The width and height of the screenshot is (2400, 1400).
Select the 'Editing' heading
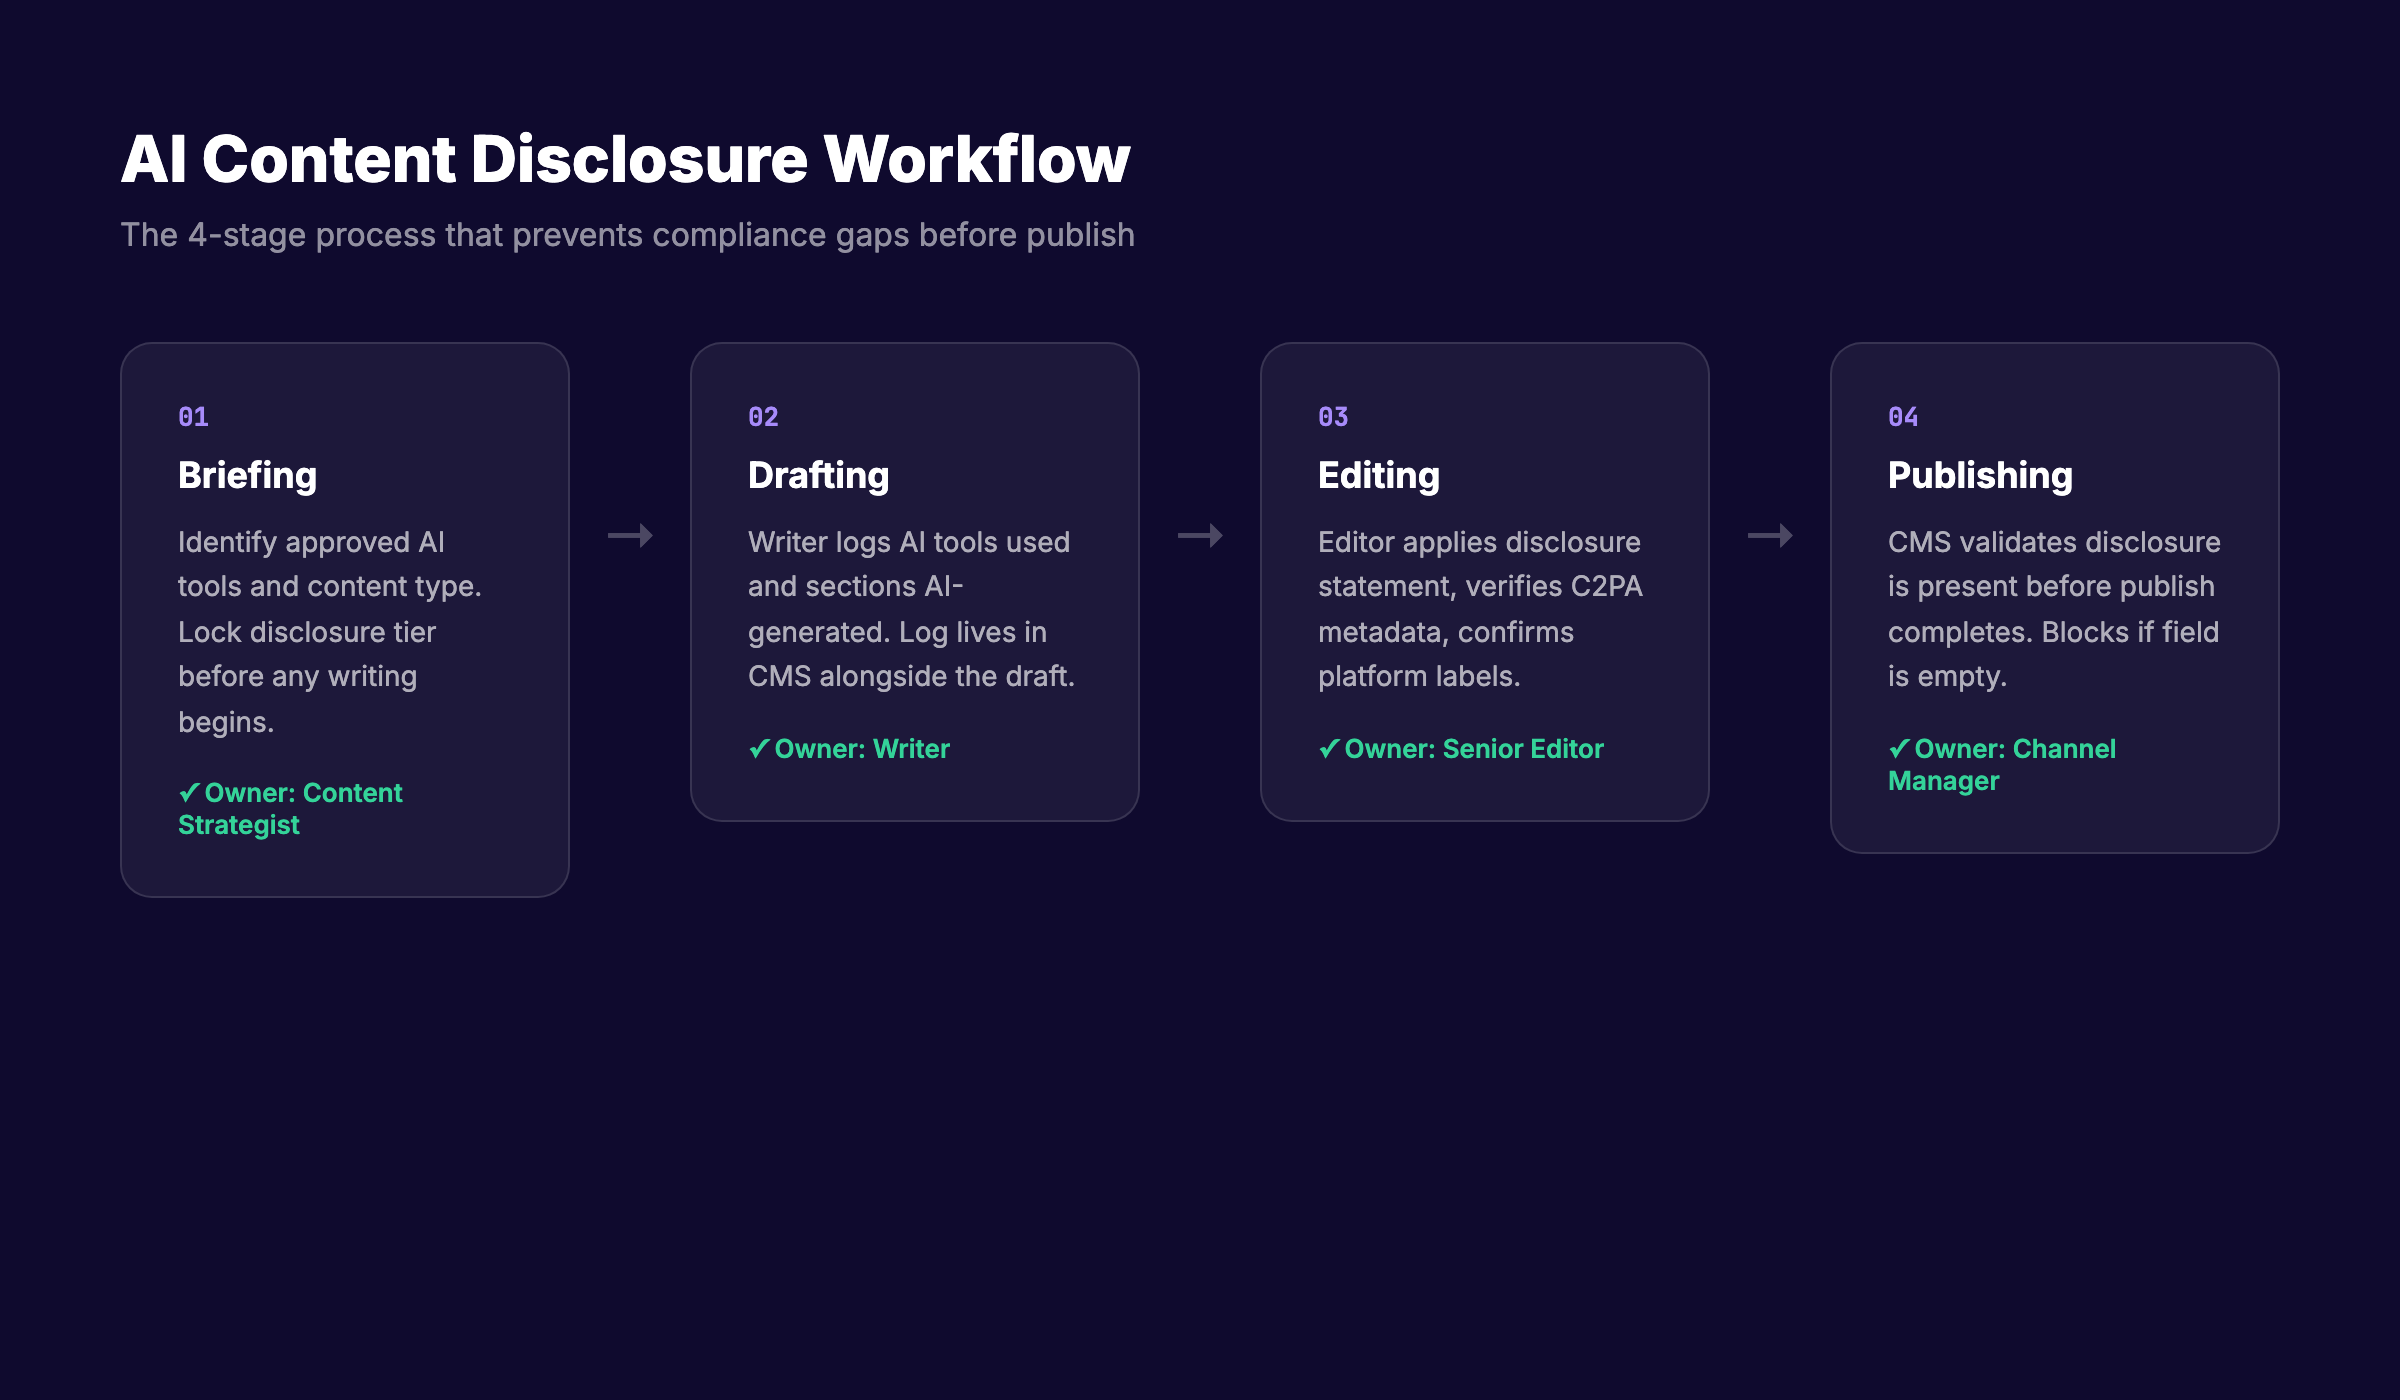1379,475
